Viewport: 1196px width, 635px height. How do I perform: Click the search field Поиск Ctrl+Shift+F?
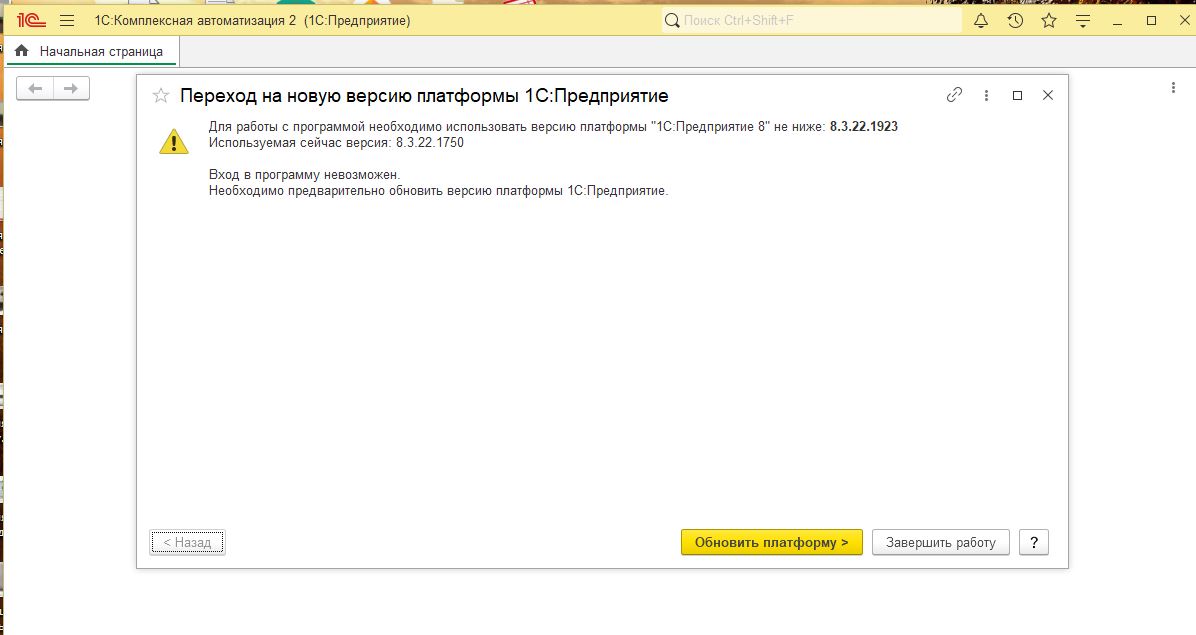812,21
